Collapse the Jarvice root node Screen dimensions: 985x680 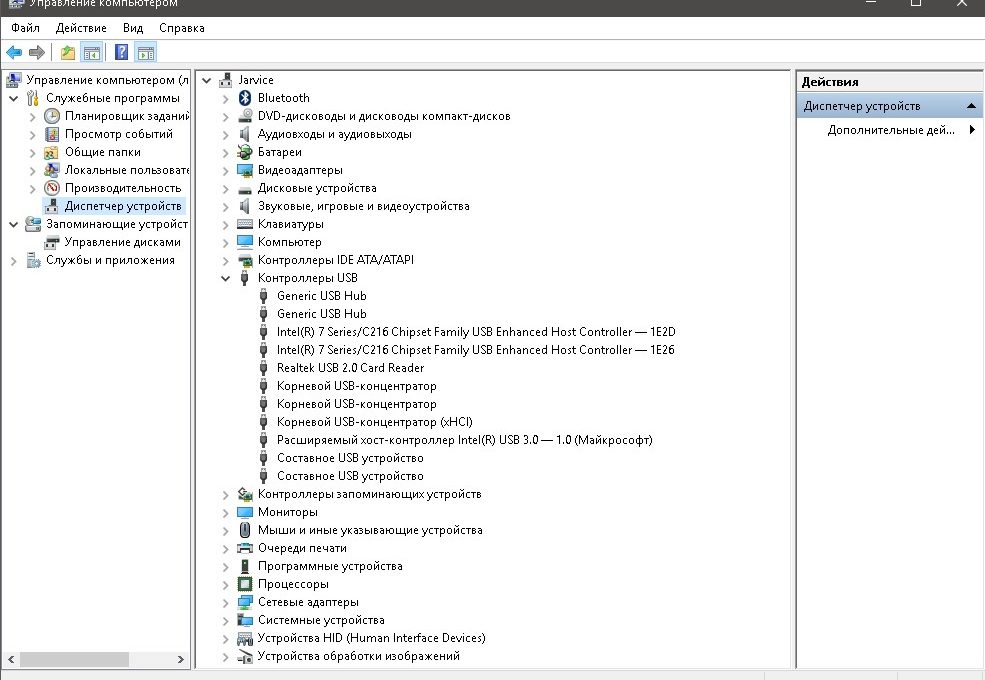click(x=207, y=80)
